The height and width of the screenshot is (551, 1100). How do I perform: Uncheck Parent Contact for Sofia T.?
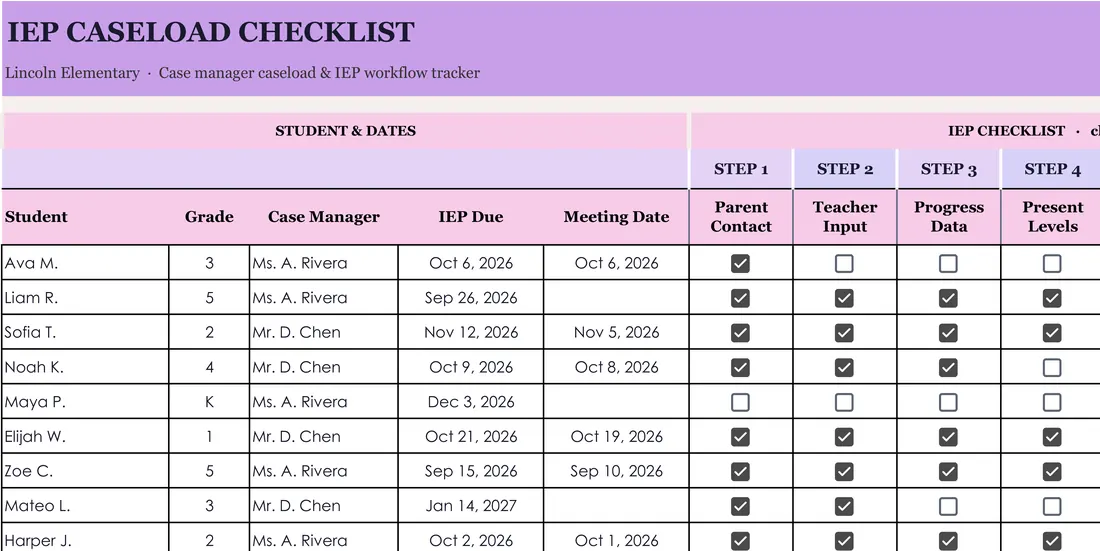coord(740,333)
